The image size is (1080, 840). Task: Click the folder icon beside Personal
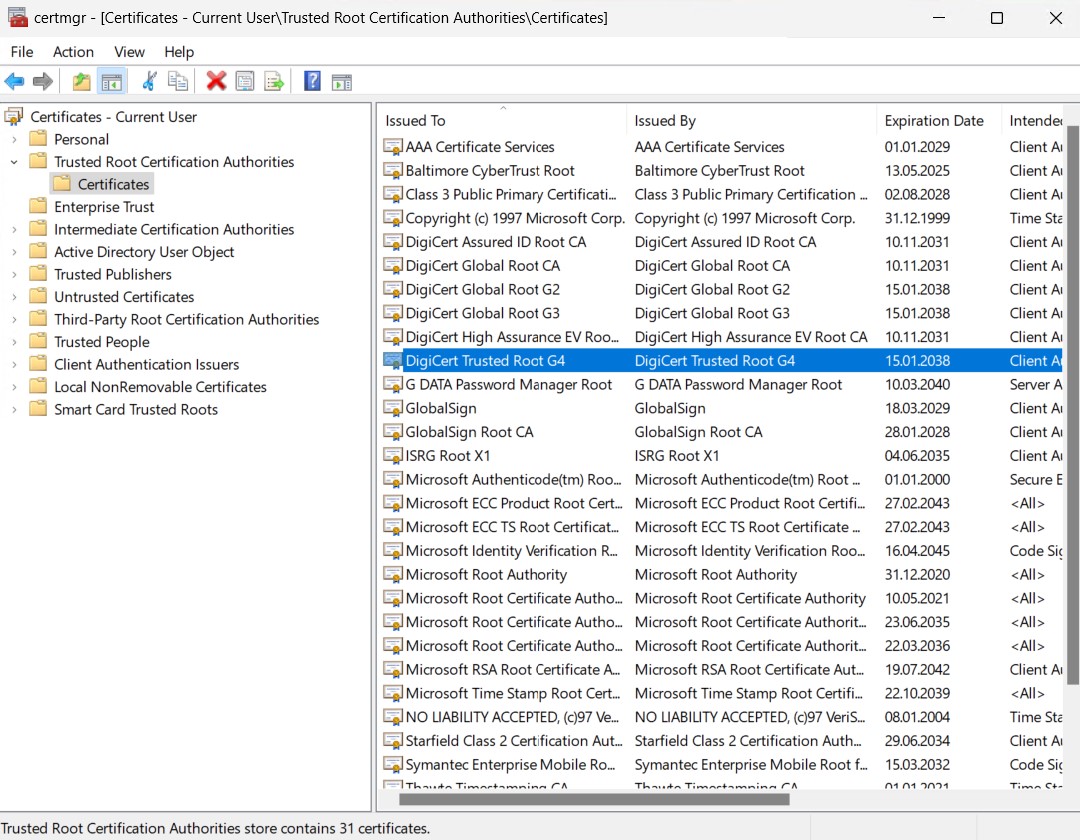pos(39,138)
